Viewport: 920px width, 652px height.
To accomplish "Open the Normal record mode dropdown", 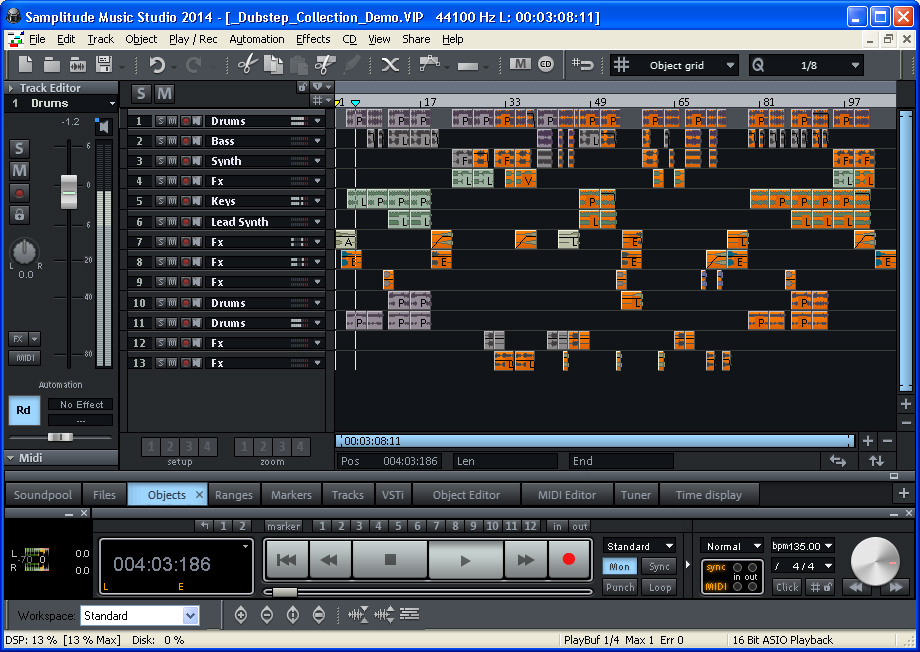I will (731, 546).
